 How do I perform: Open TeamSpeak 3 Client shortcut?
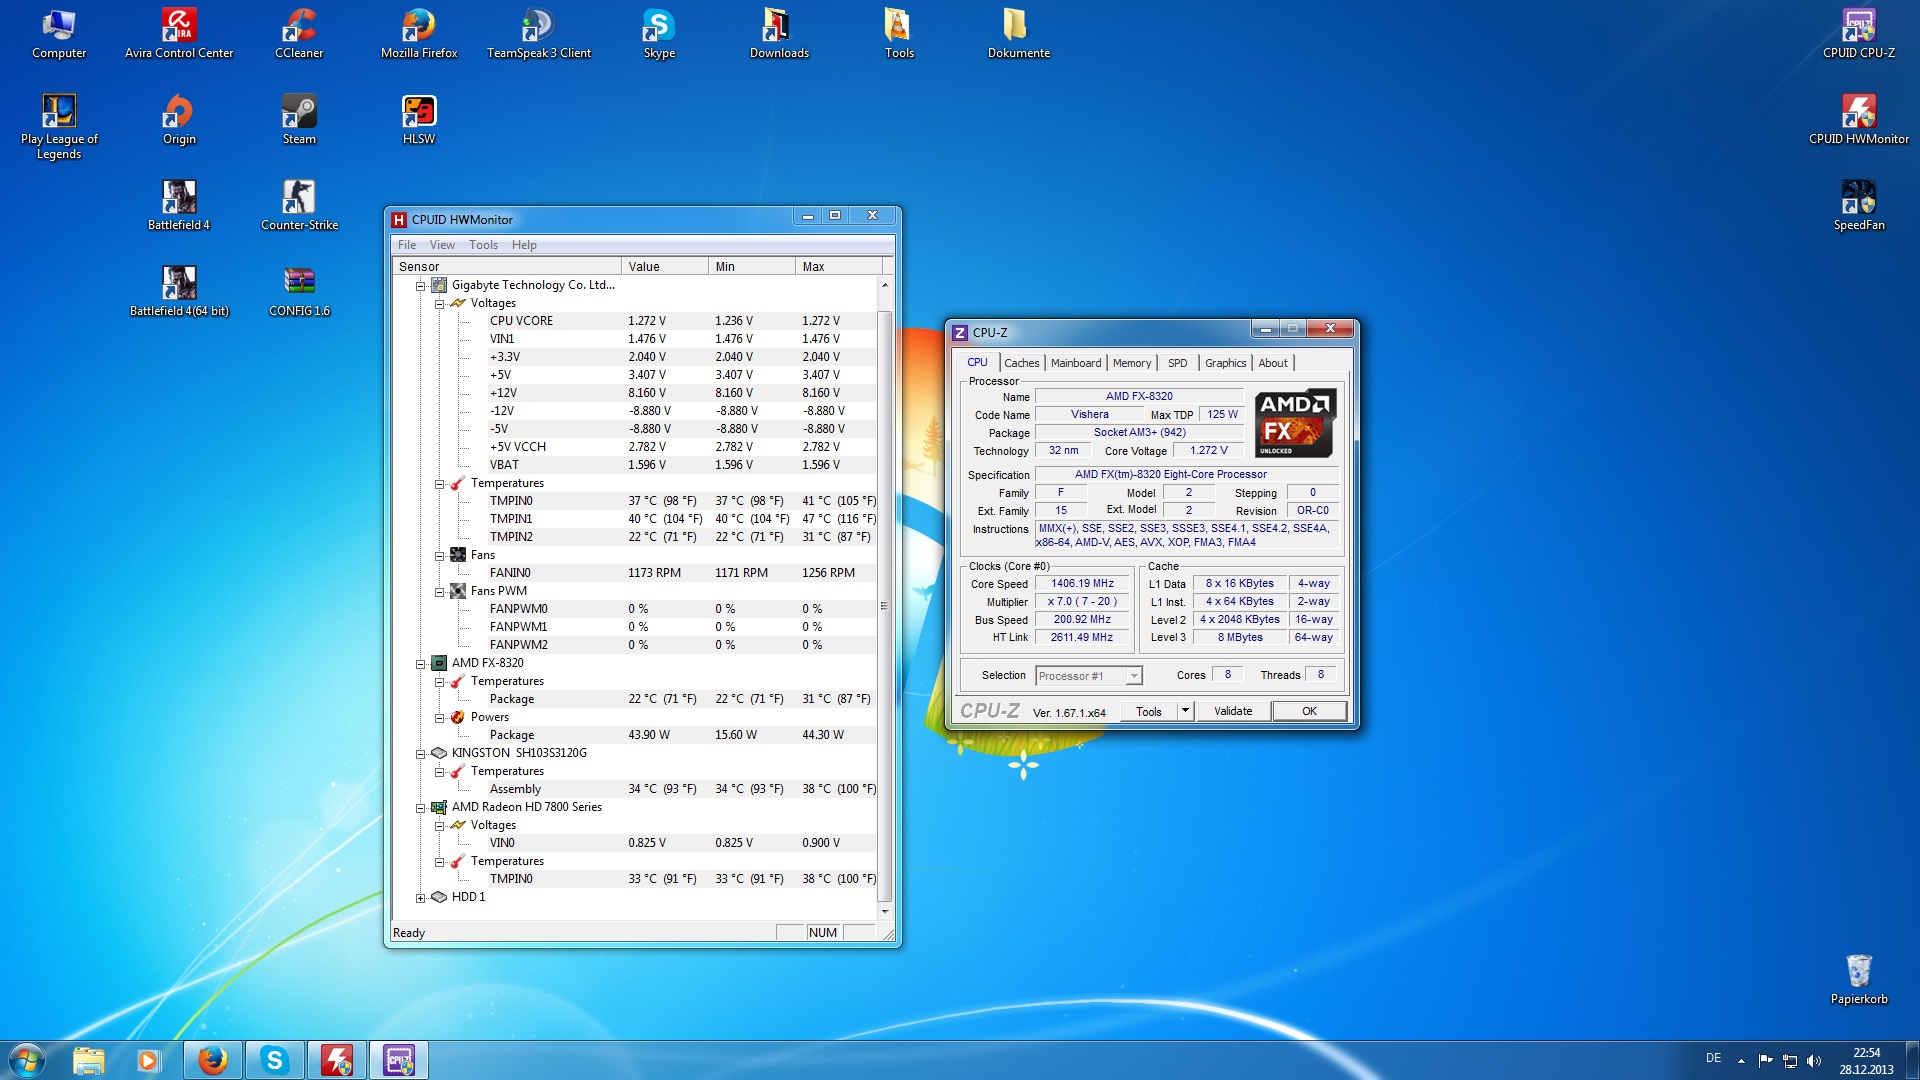pyautogui.click(x=539, y=34)
